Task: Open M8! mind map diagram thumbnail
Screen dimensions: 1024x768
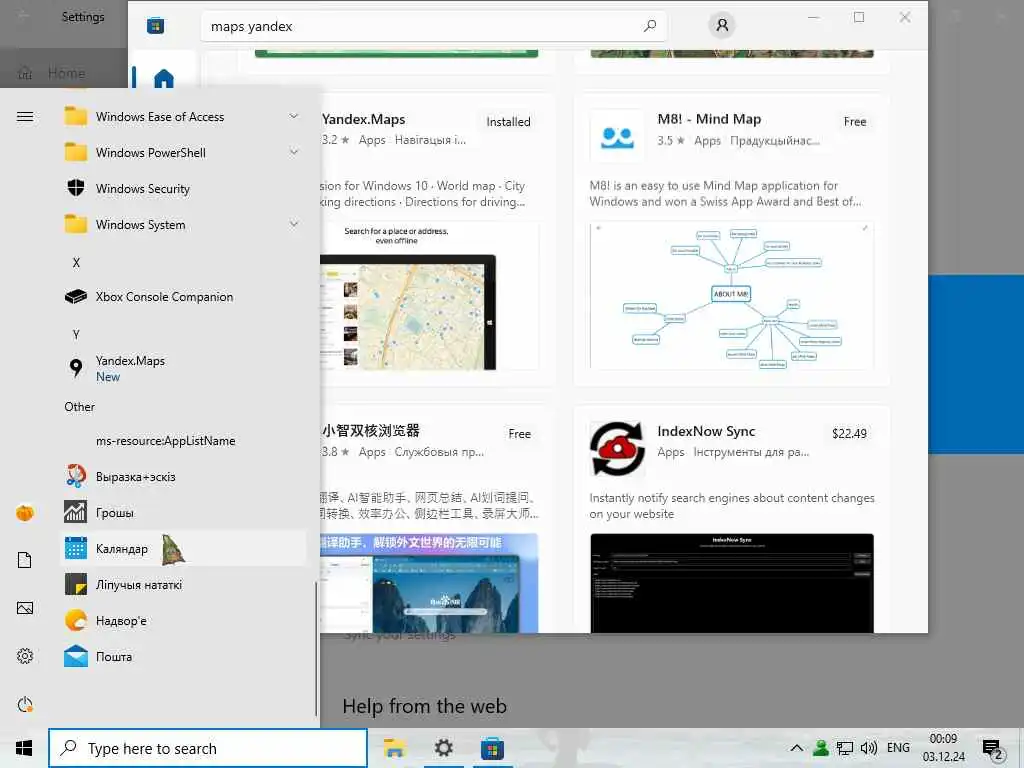Action: click(731, 297)
